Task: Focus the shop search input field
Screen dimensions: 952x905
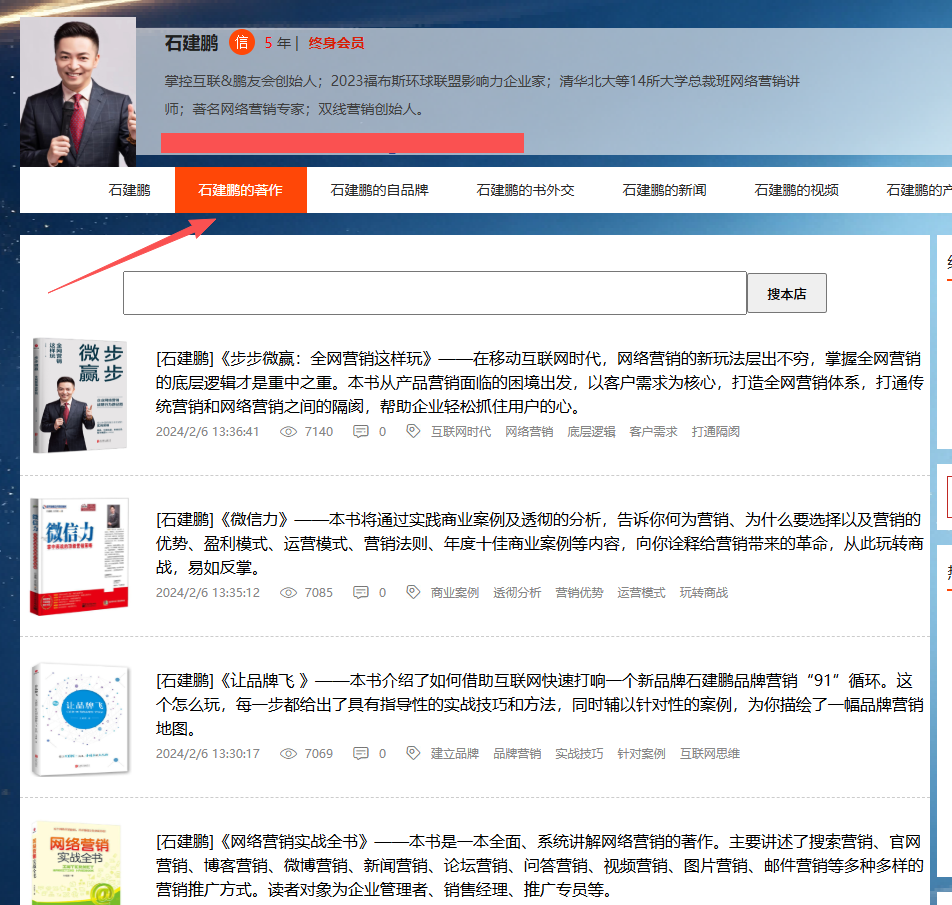Action: (435, 293)
